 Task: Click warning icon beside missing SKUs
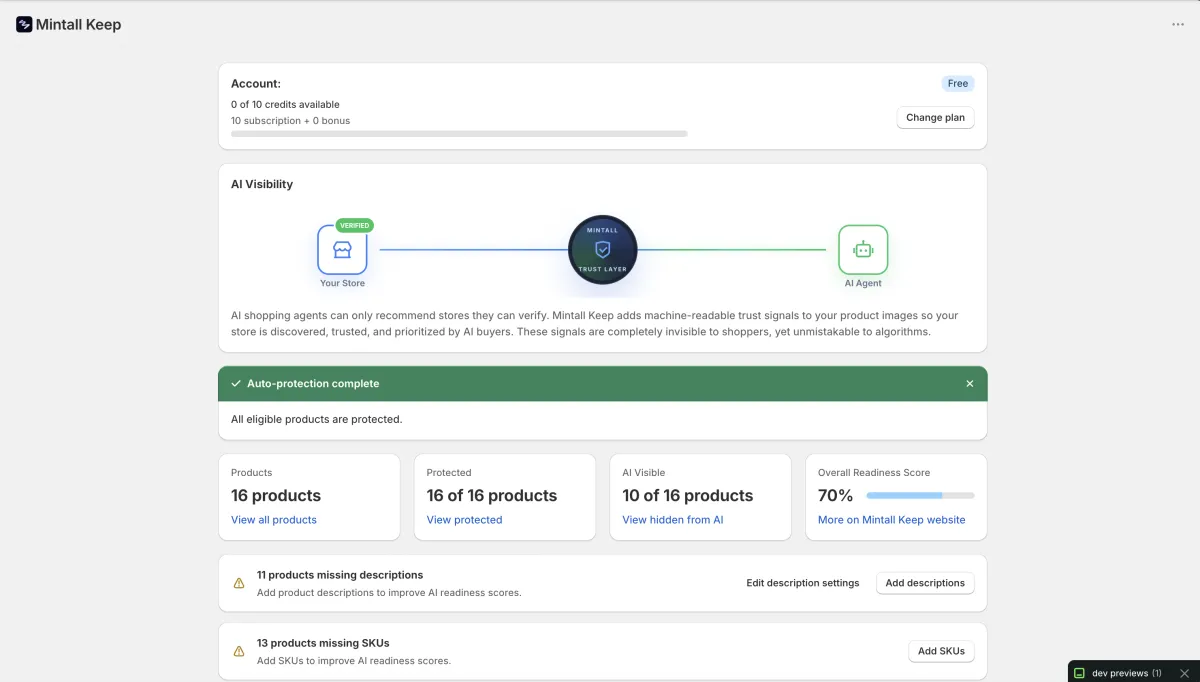(239, 651)
